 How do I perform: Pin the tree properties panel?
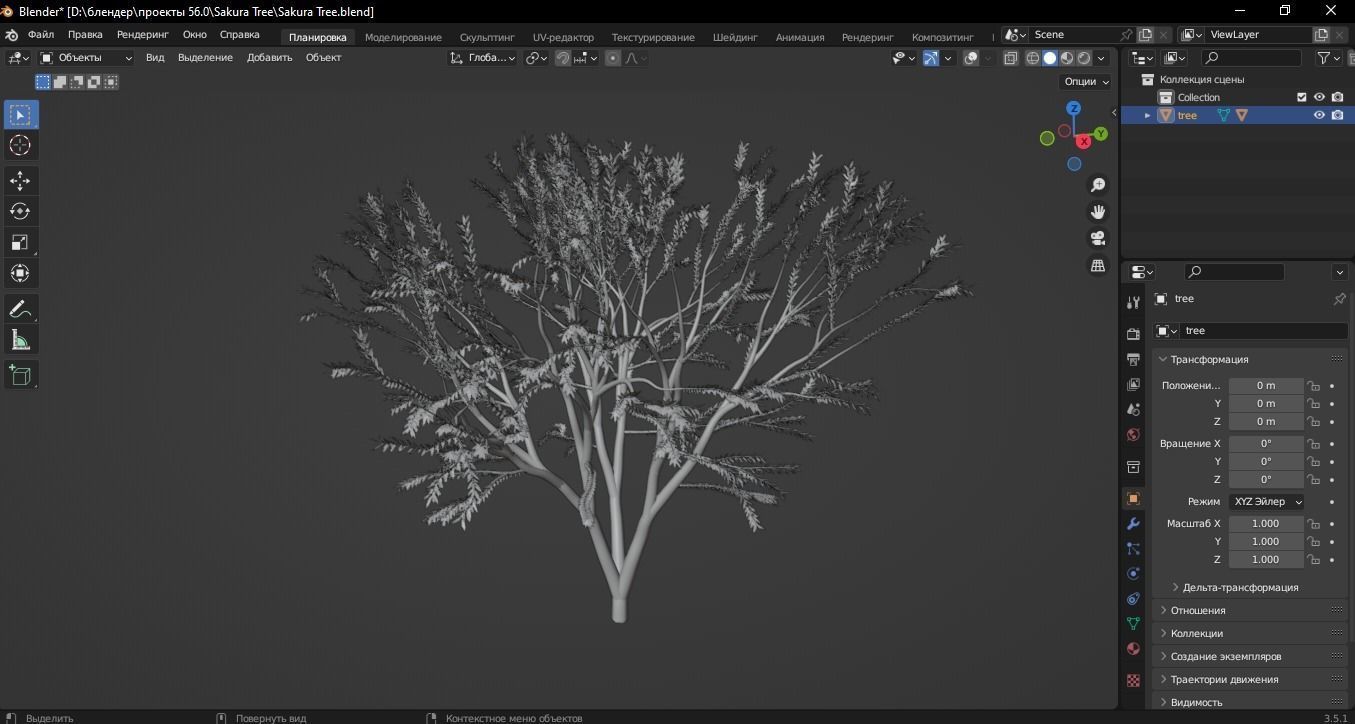[1339, 299]
